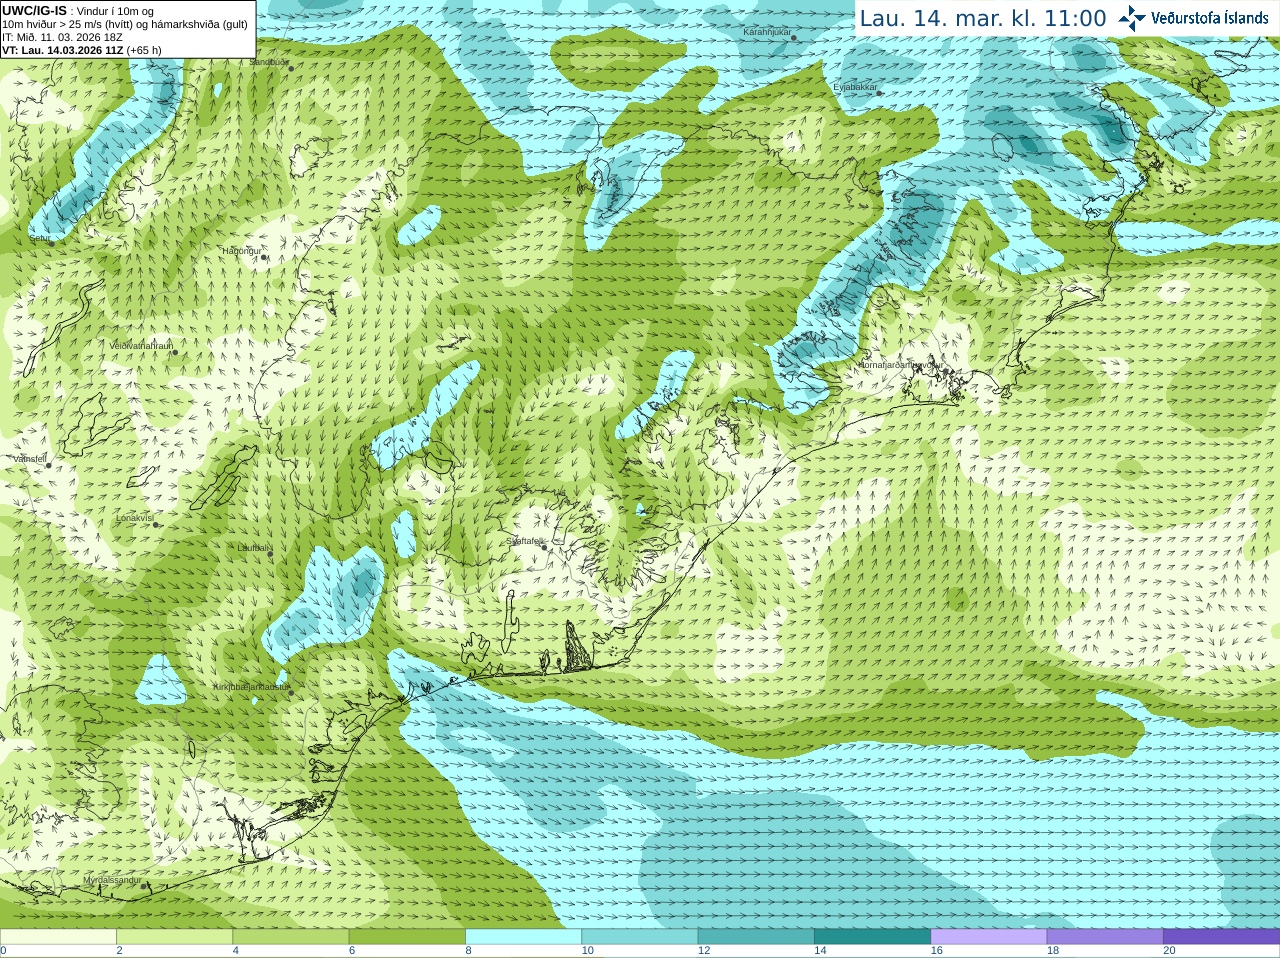Select the 16–18 m/s legend color
1280x958 pixels.
coord(989,936)
